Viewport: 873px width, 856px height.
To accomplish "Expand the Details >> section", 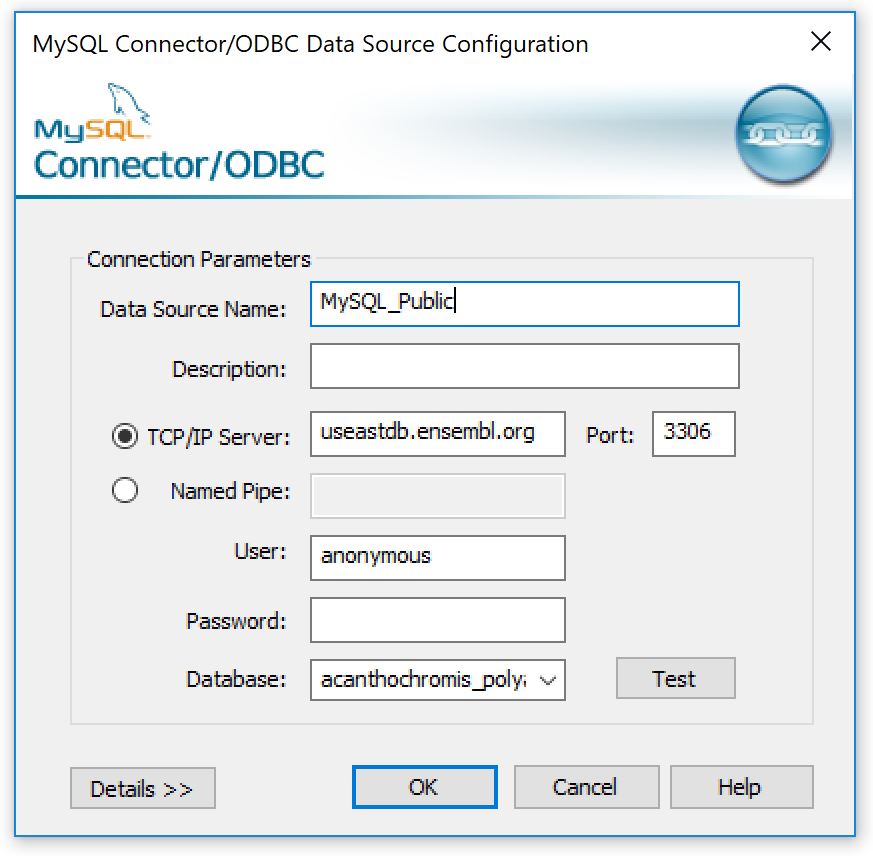I will (x=143, y=788).
